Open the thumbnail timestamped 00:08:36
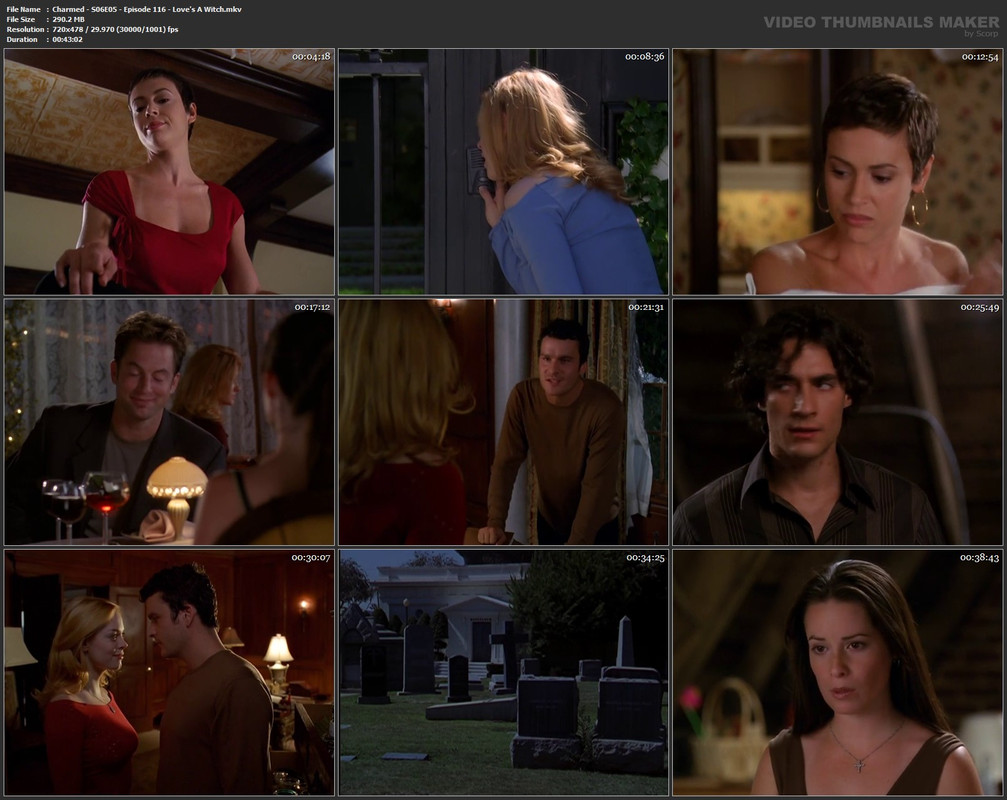Image resolution: width=1007 pixels, height=800 pixels. (504, 172)
